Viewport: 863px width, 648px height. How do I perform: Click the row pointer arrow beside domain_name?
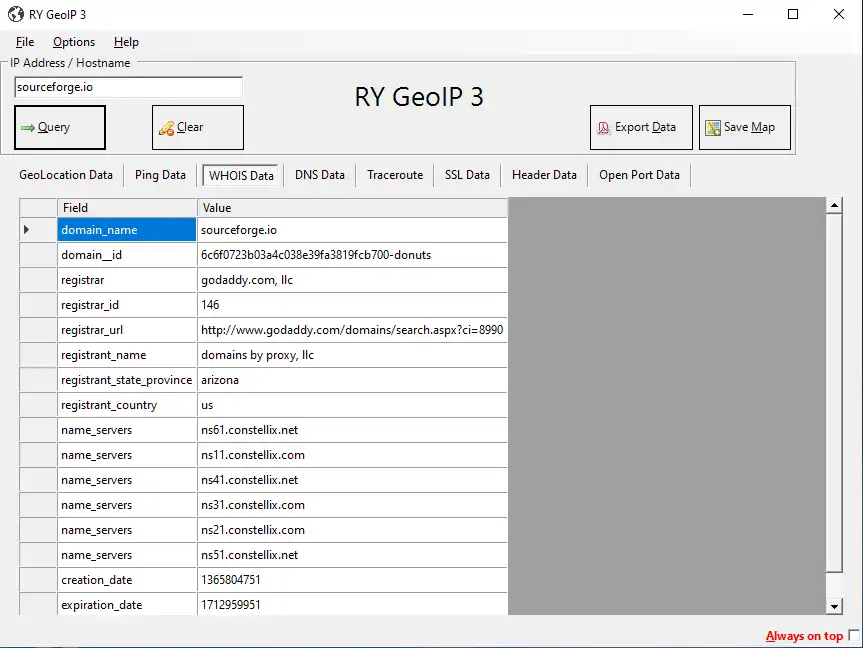click(26, 230)
